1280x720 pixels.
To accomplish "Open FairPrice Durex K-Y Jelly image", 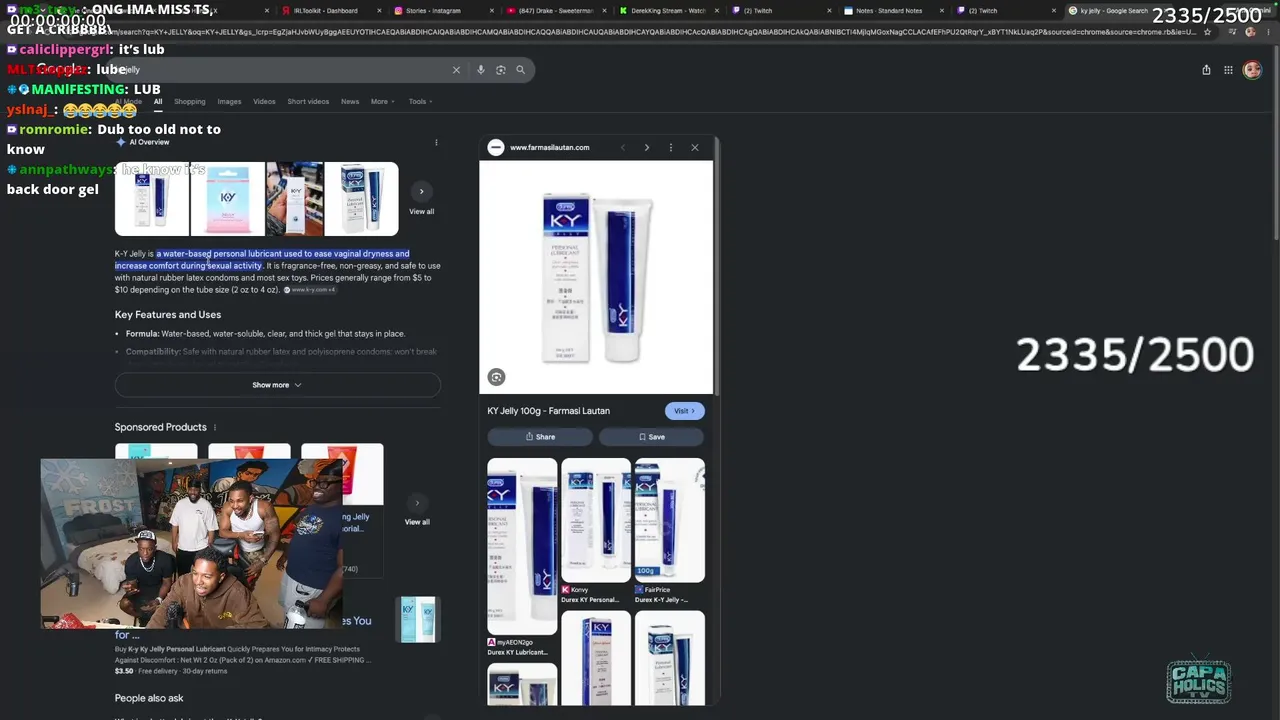I will pos(670,520).
